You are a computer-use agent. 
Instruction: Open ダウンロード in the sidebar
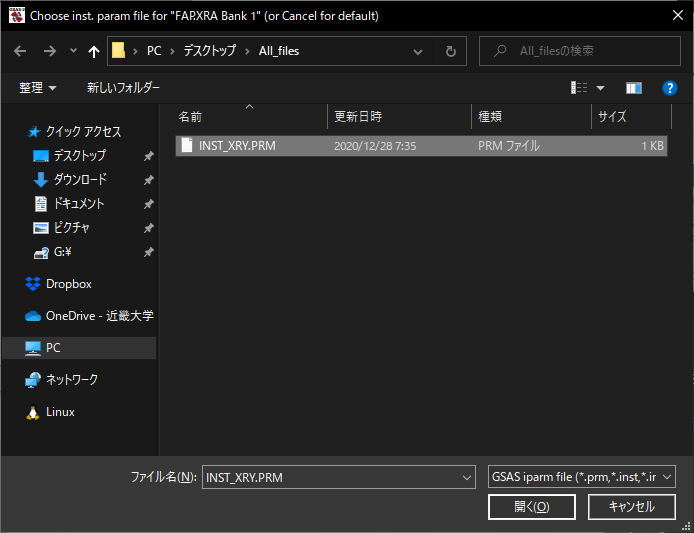point(80,179)
